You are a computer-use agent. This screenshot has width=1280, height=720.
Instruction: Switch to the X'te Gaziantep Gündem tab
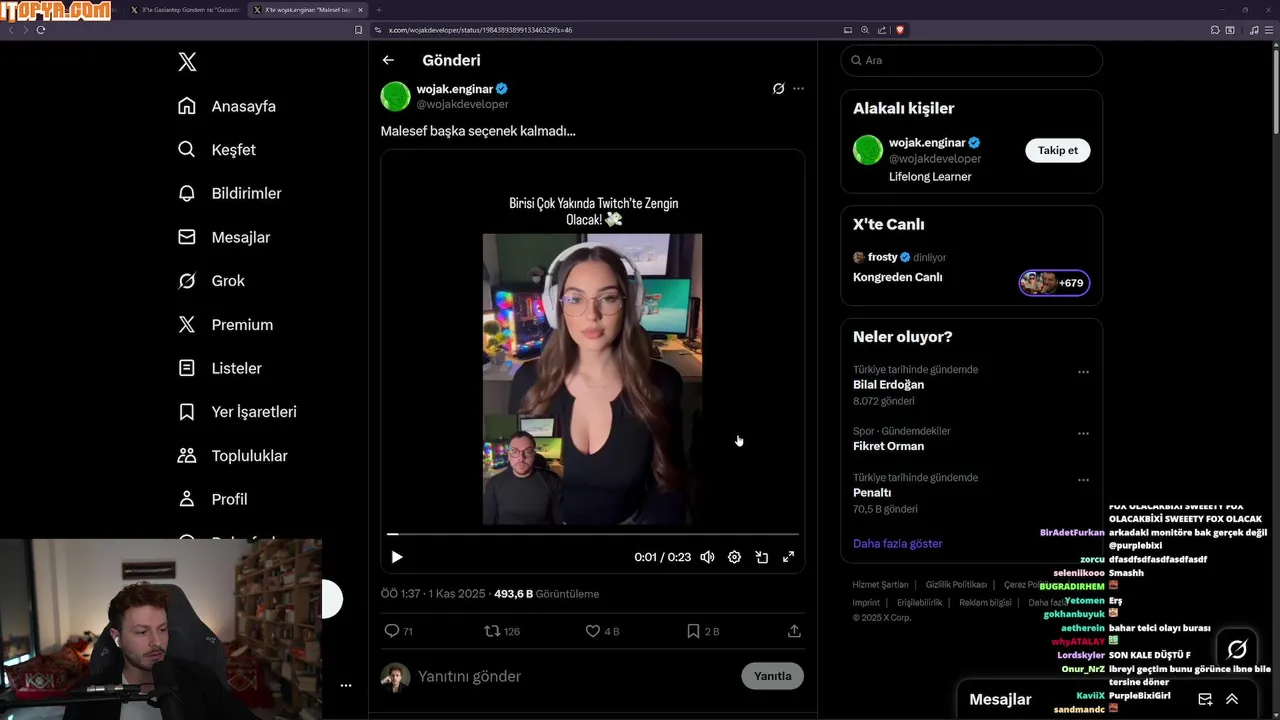click(x=184, y=10)
